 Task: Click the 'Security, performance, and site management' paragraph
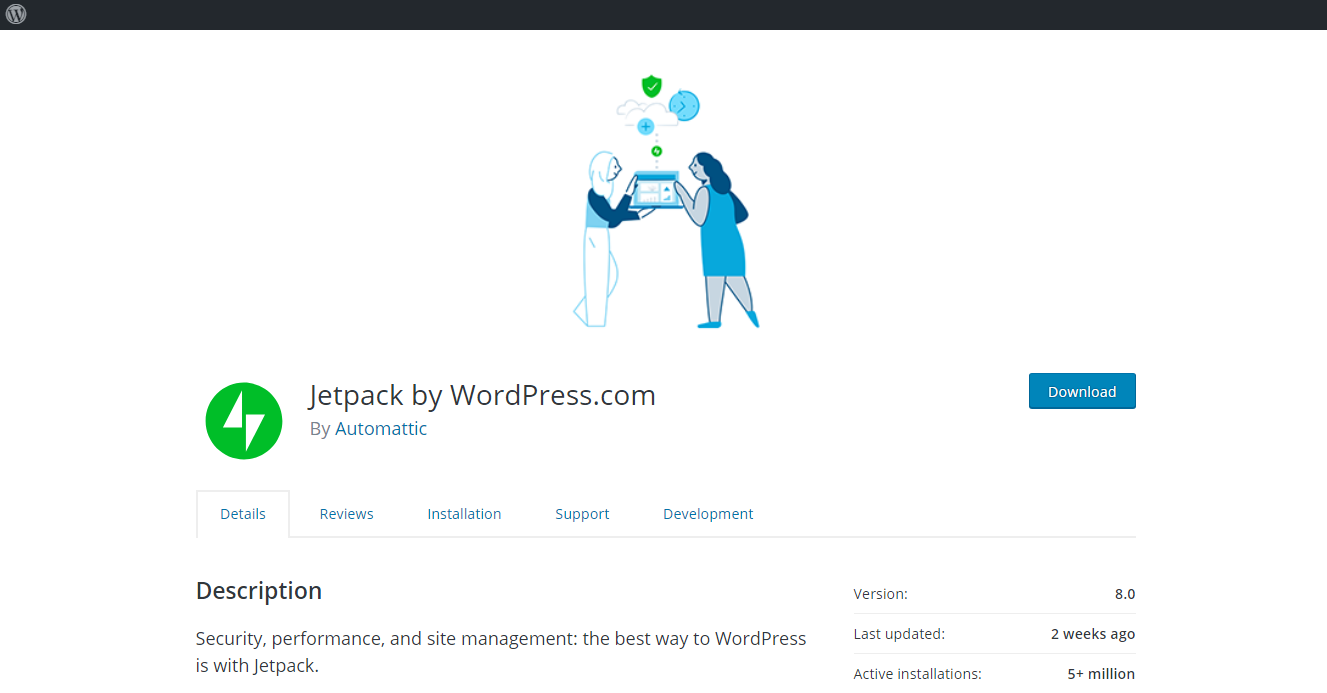point(501,651)
